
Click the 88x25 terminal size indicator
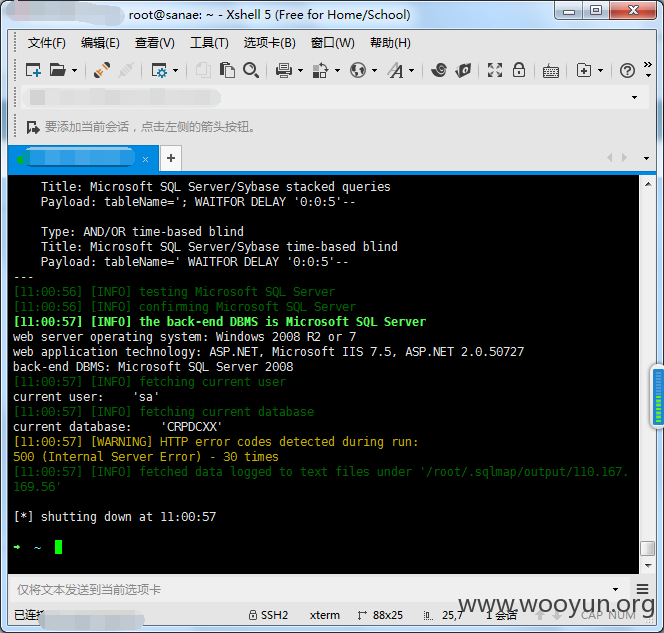click(380, 615)
